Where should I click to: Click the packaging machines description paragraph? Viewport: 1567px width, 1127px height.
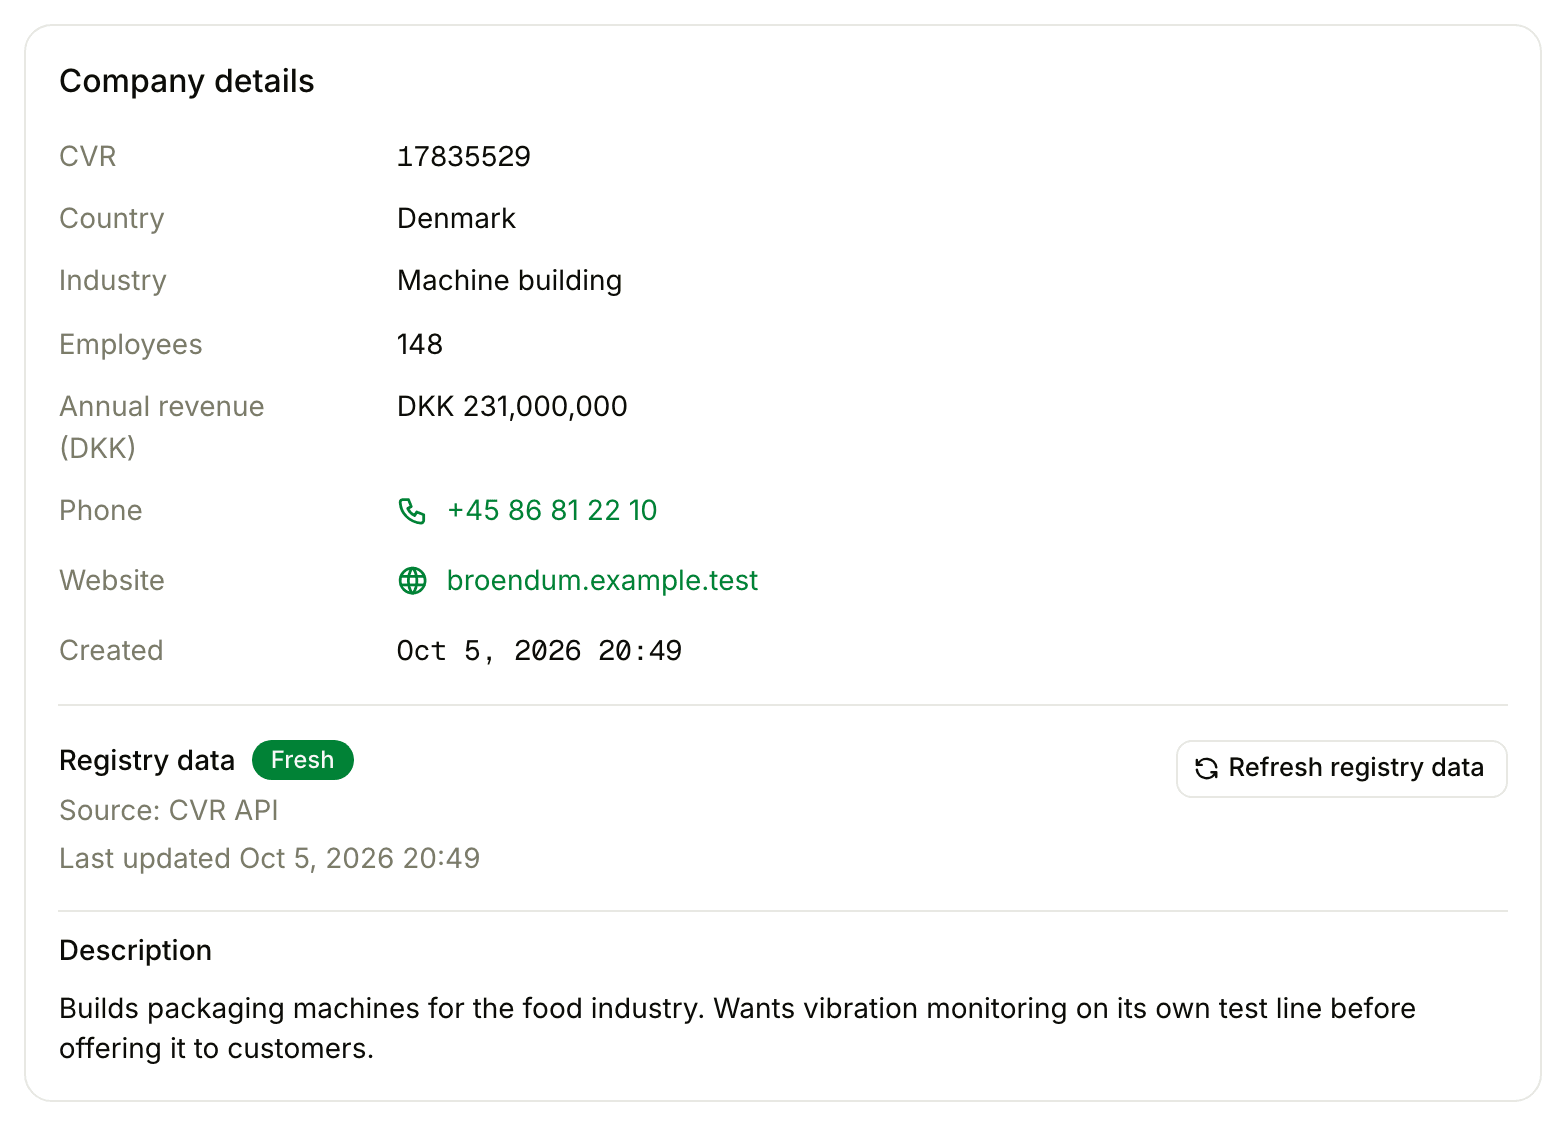(737, 1028)
